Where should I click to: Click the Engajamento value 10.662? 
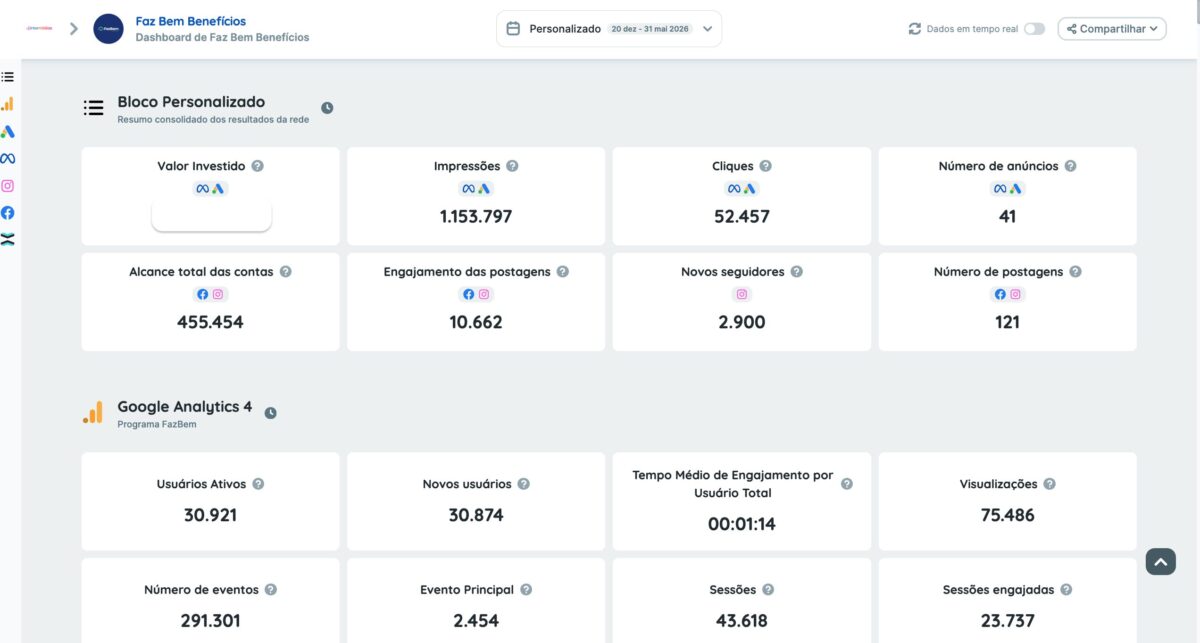pyautogui.click(x=476, y=322)
